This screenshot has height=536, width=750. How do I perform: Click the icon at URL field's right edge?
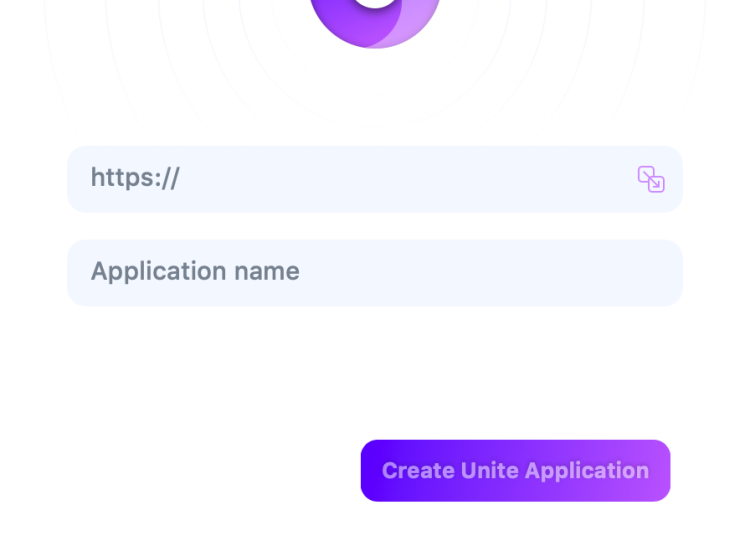[x=651, y=179]
